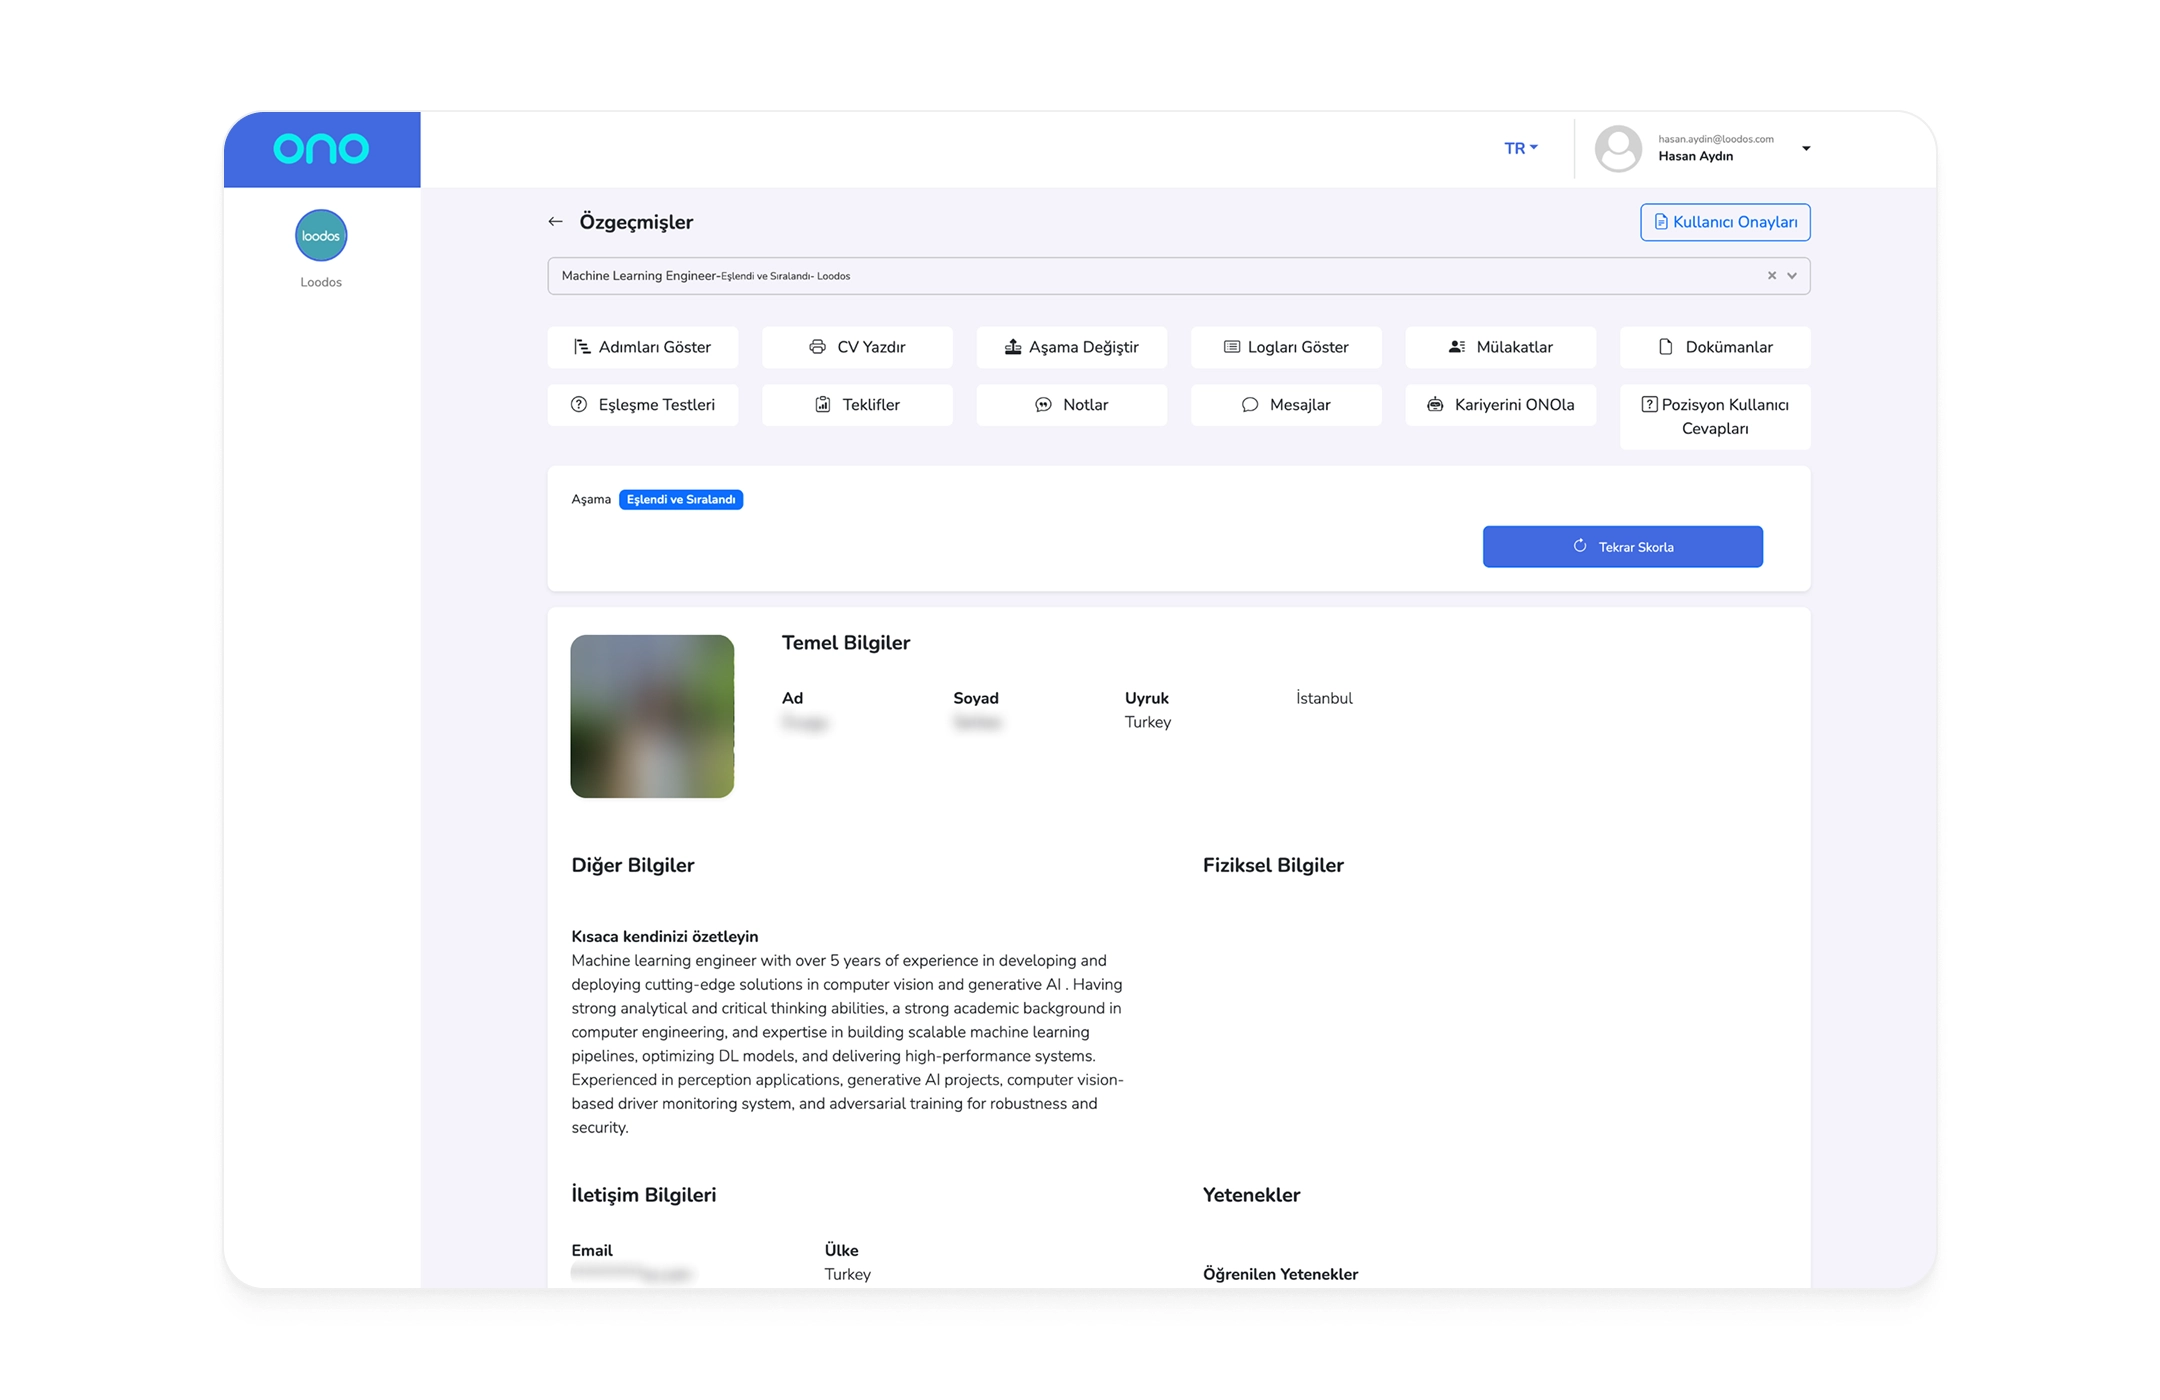Open Adımları Göster steps view

click(642, 347)
